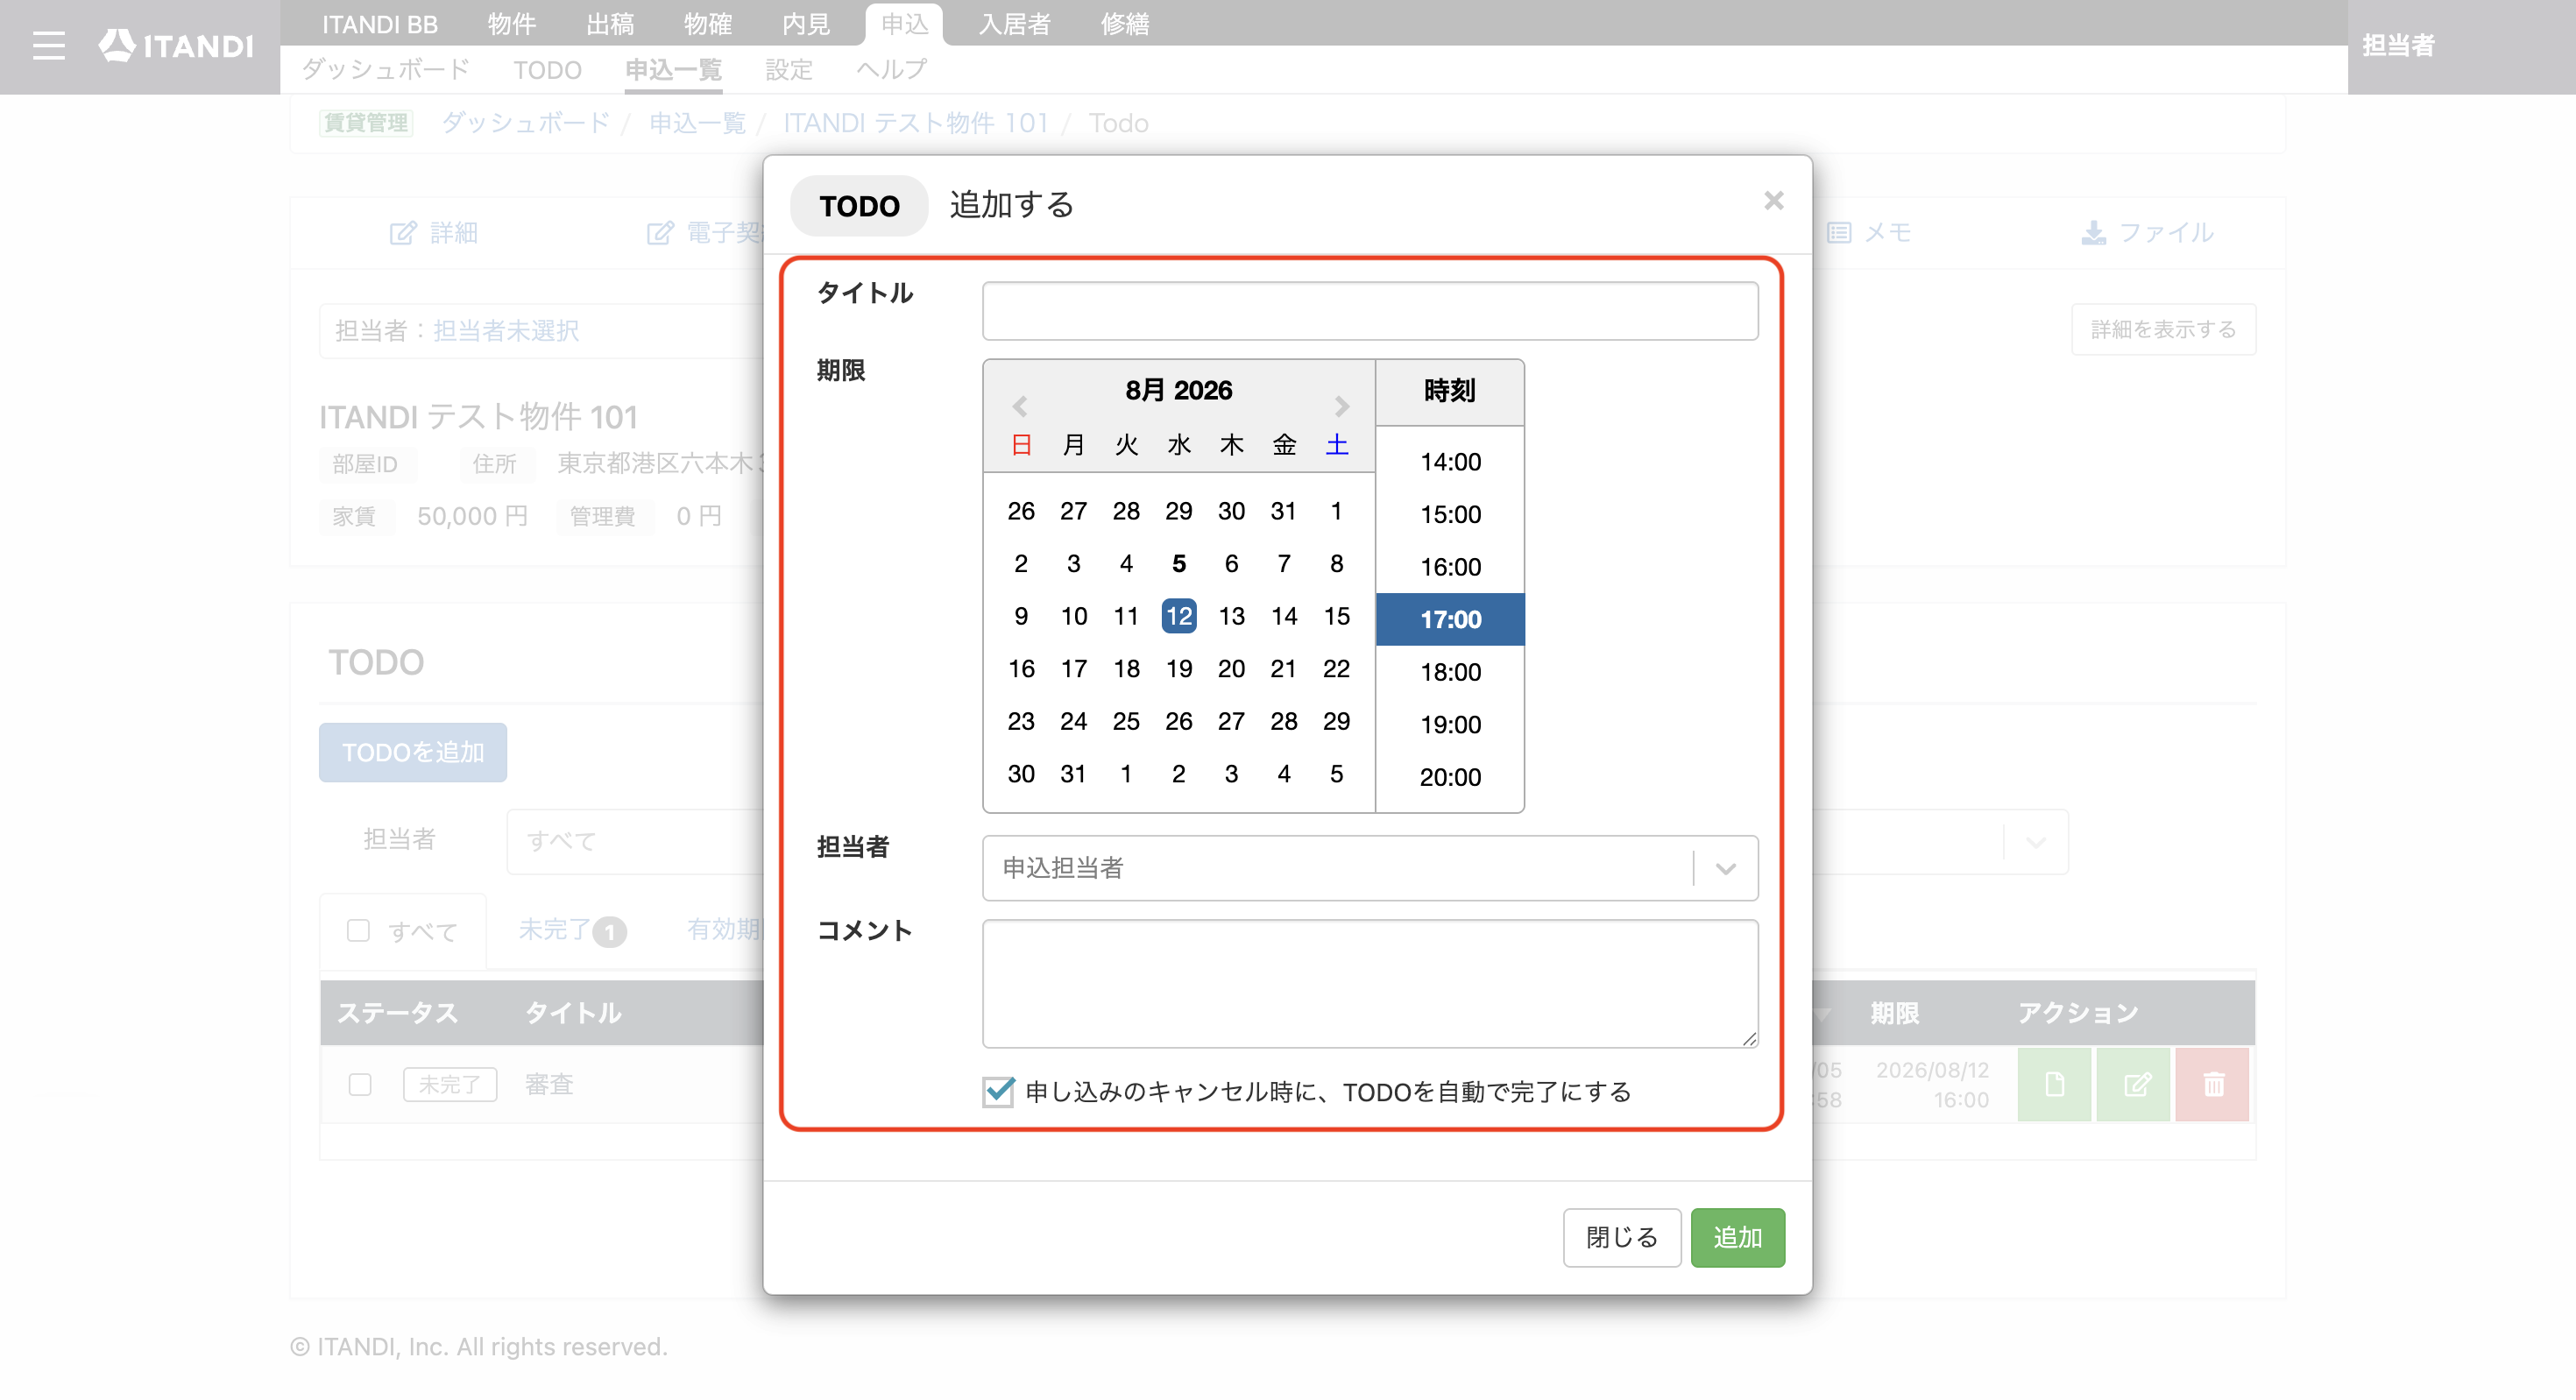This screenshot has height=1400, width=2576.
Task: Select 20:00 in time list
Action: [x=1450, y=777]
